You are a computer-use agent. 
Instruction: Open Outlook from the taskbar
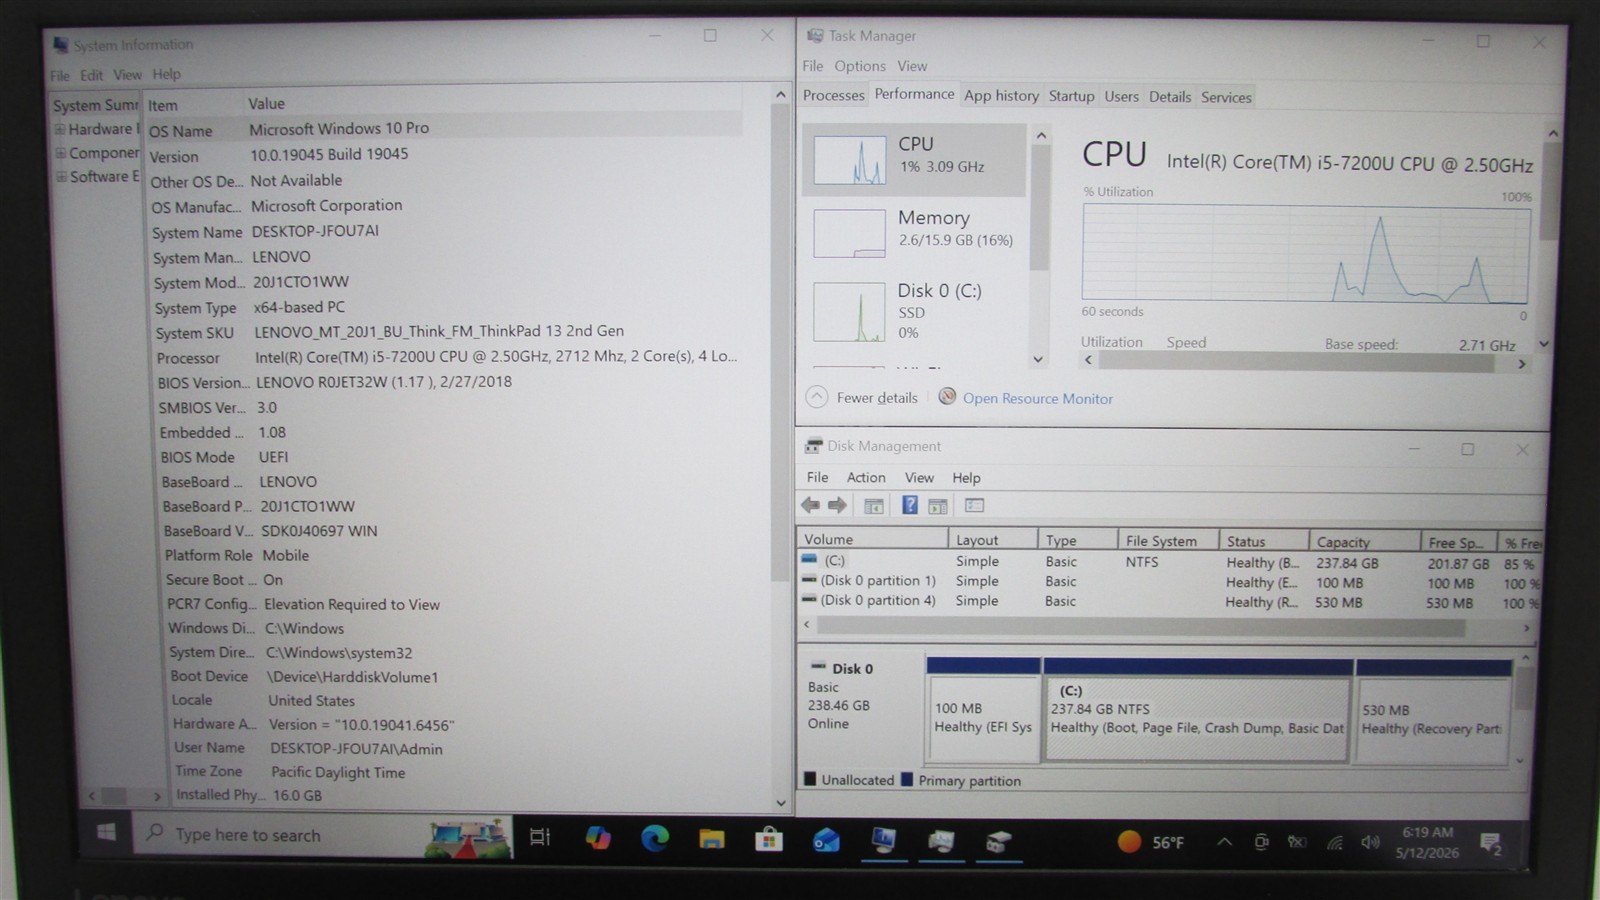826,840
